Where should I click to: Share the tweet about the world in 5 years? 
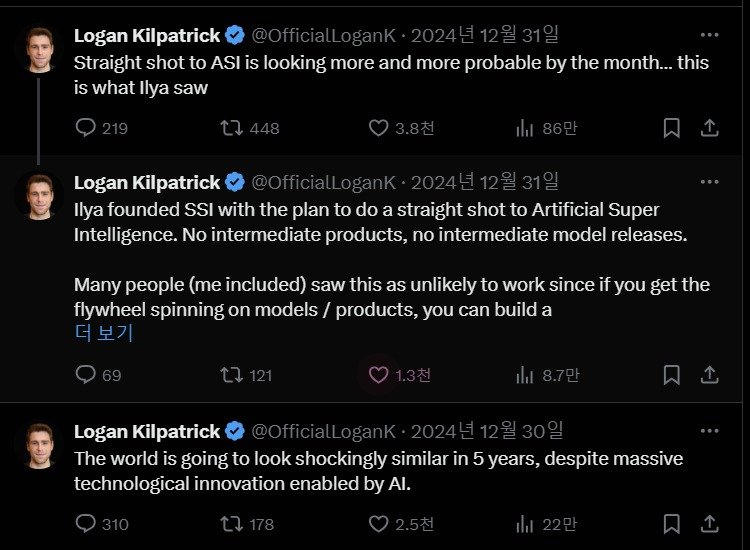click(709, 523)
